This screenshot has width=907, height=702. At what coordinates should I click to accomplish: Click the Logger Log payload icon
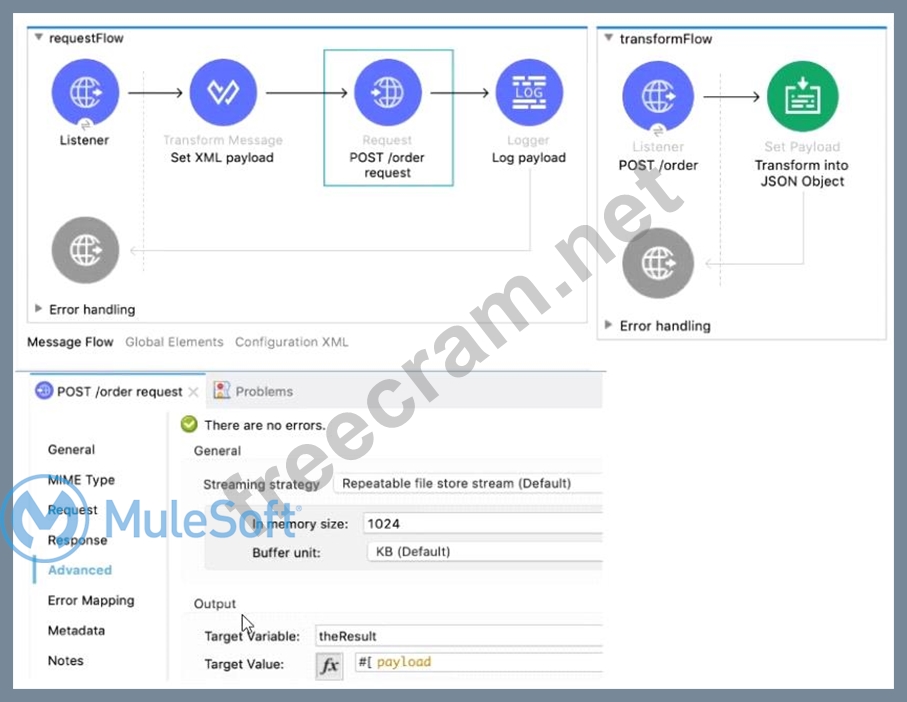pyautogui.click(x=529, y=93)
